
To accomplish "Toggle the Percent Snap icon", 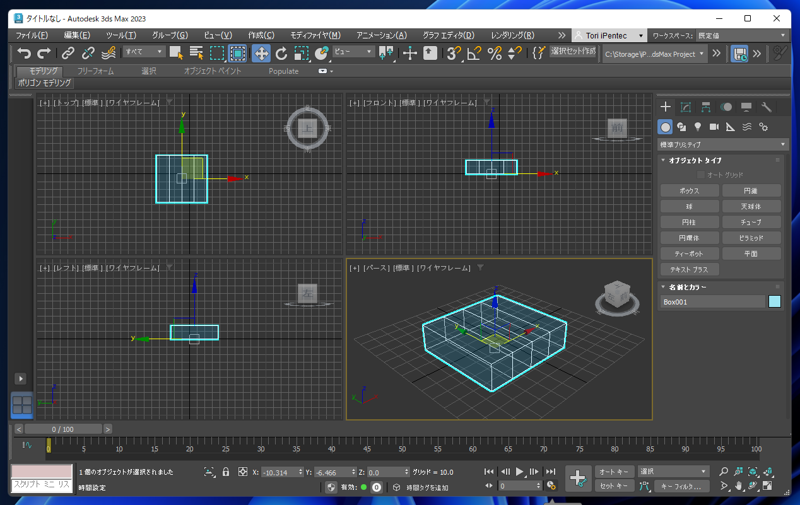I will (494, 53).
